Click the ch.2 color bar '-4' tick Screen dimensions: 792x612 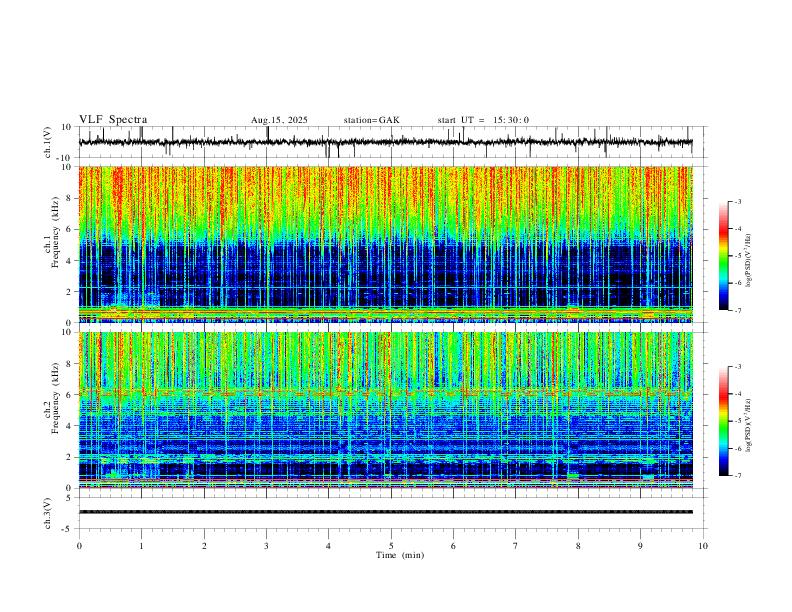point(737,394)
